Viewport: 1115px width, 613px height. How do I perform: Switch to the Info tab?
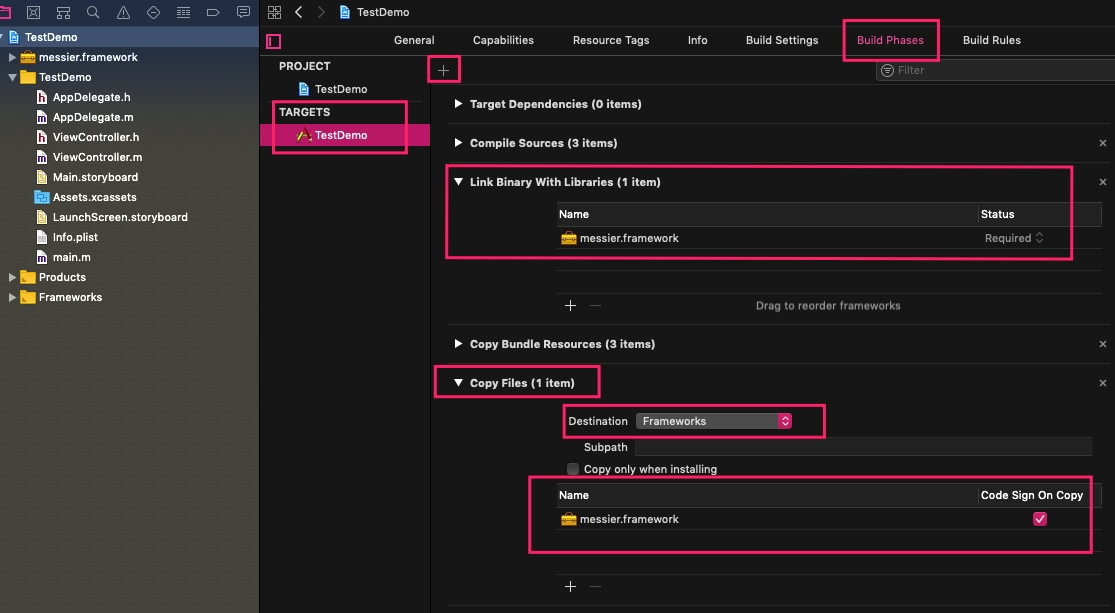pos(698,41)
